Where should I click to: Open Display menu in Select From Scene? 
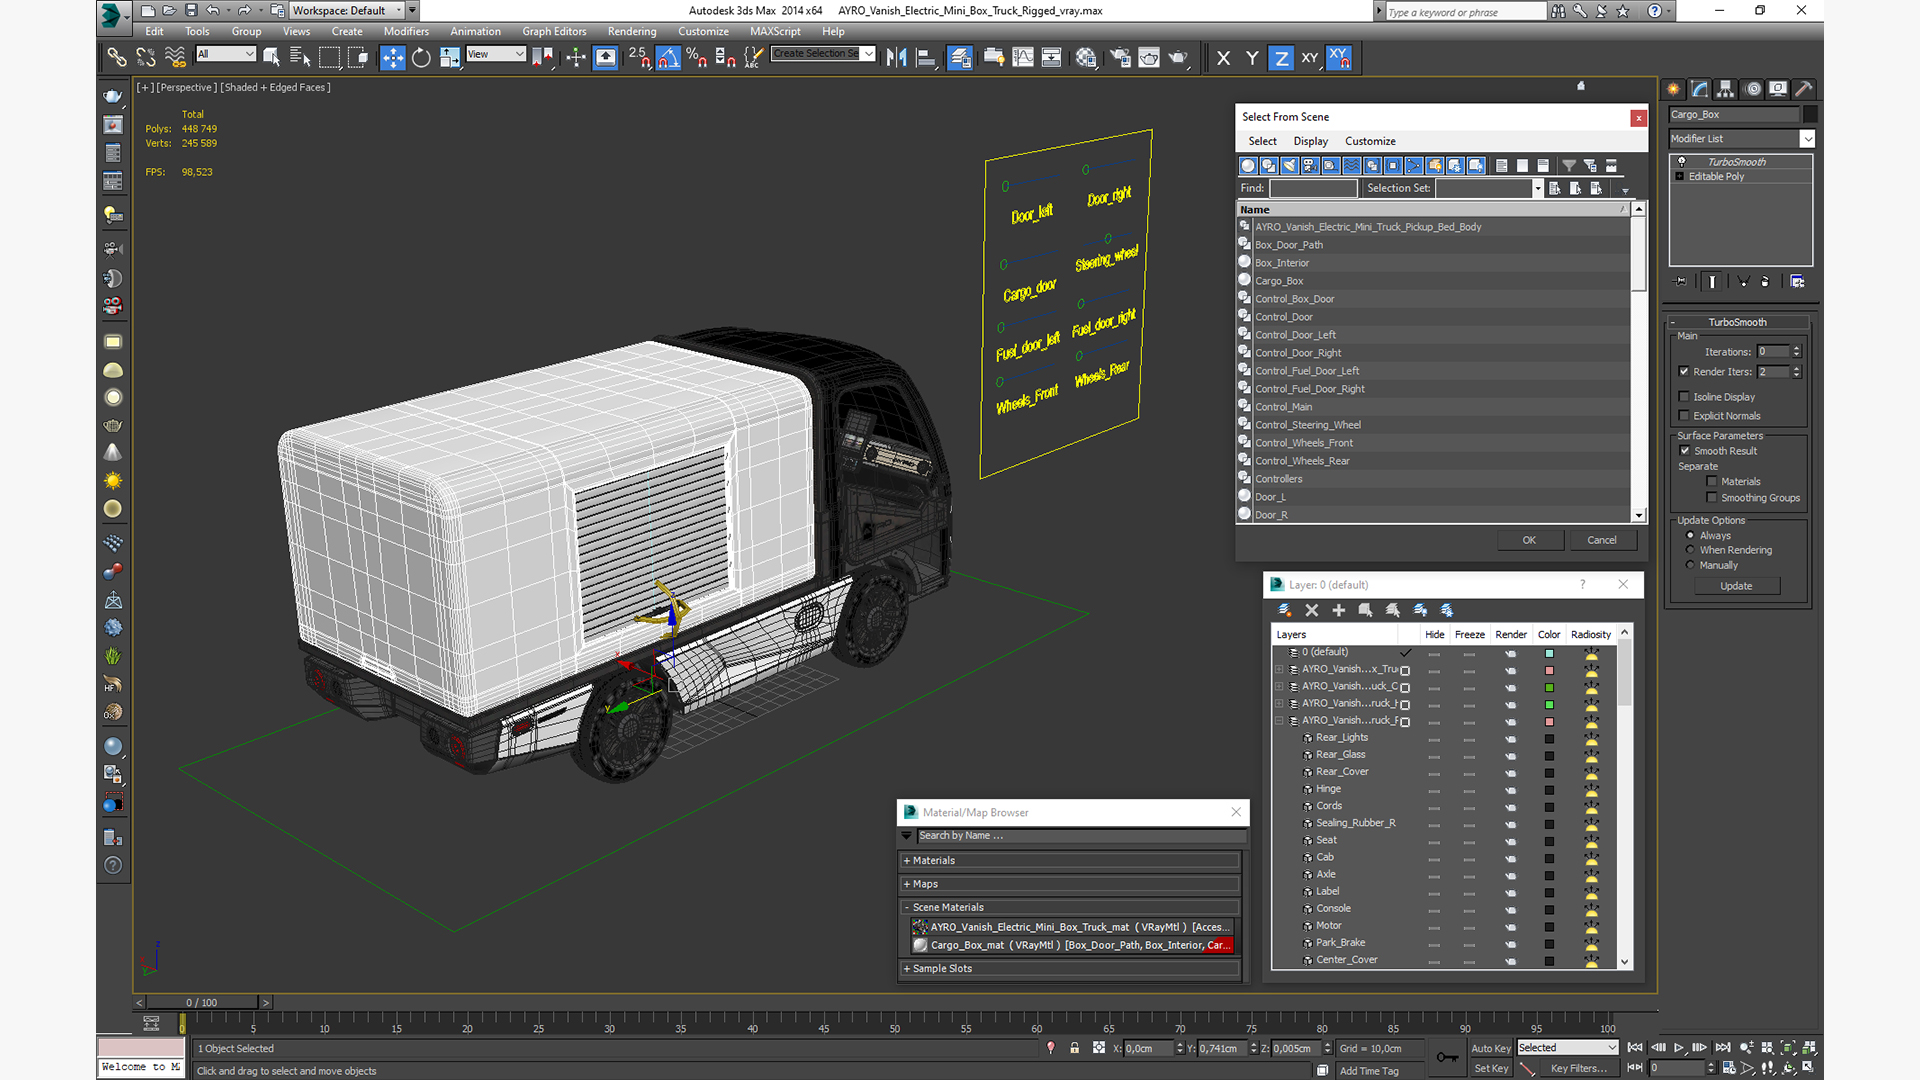(x=1310, y=141)
